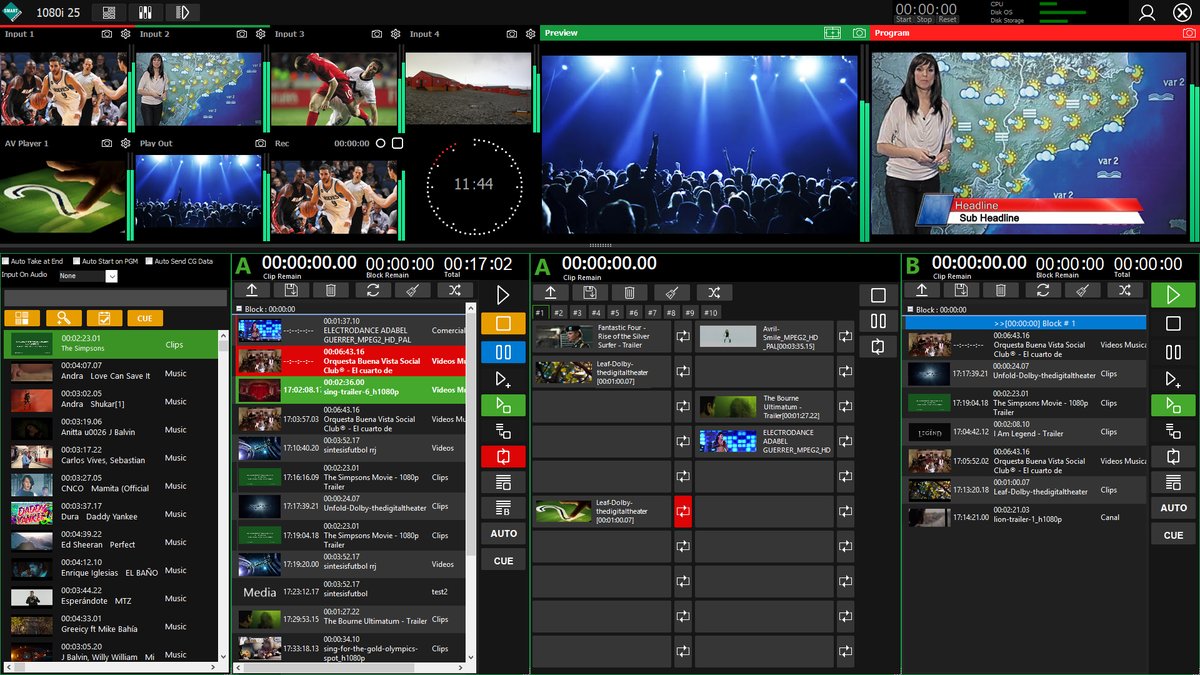
Task: Shuffle the B playlist
Action: pyautogui.click(x=1125, y=290)
